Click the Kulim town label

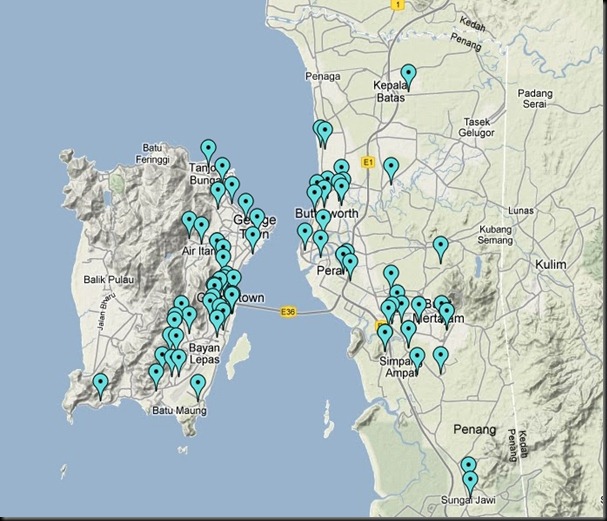[550, 265]
